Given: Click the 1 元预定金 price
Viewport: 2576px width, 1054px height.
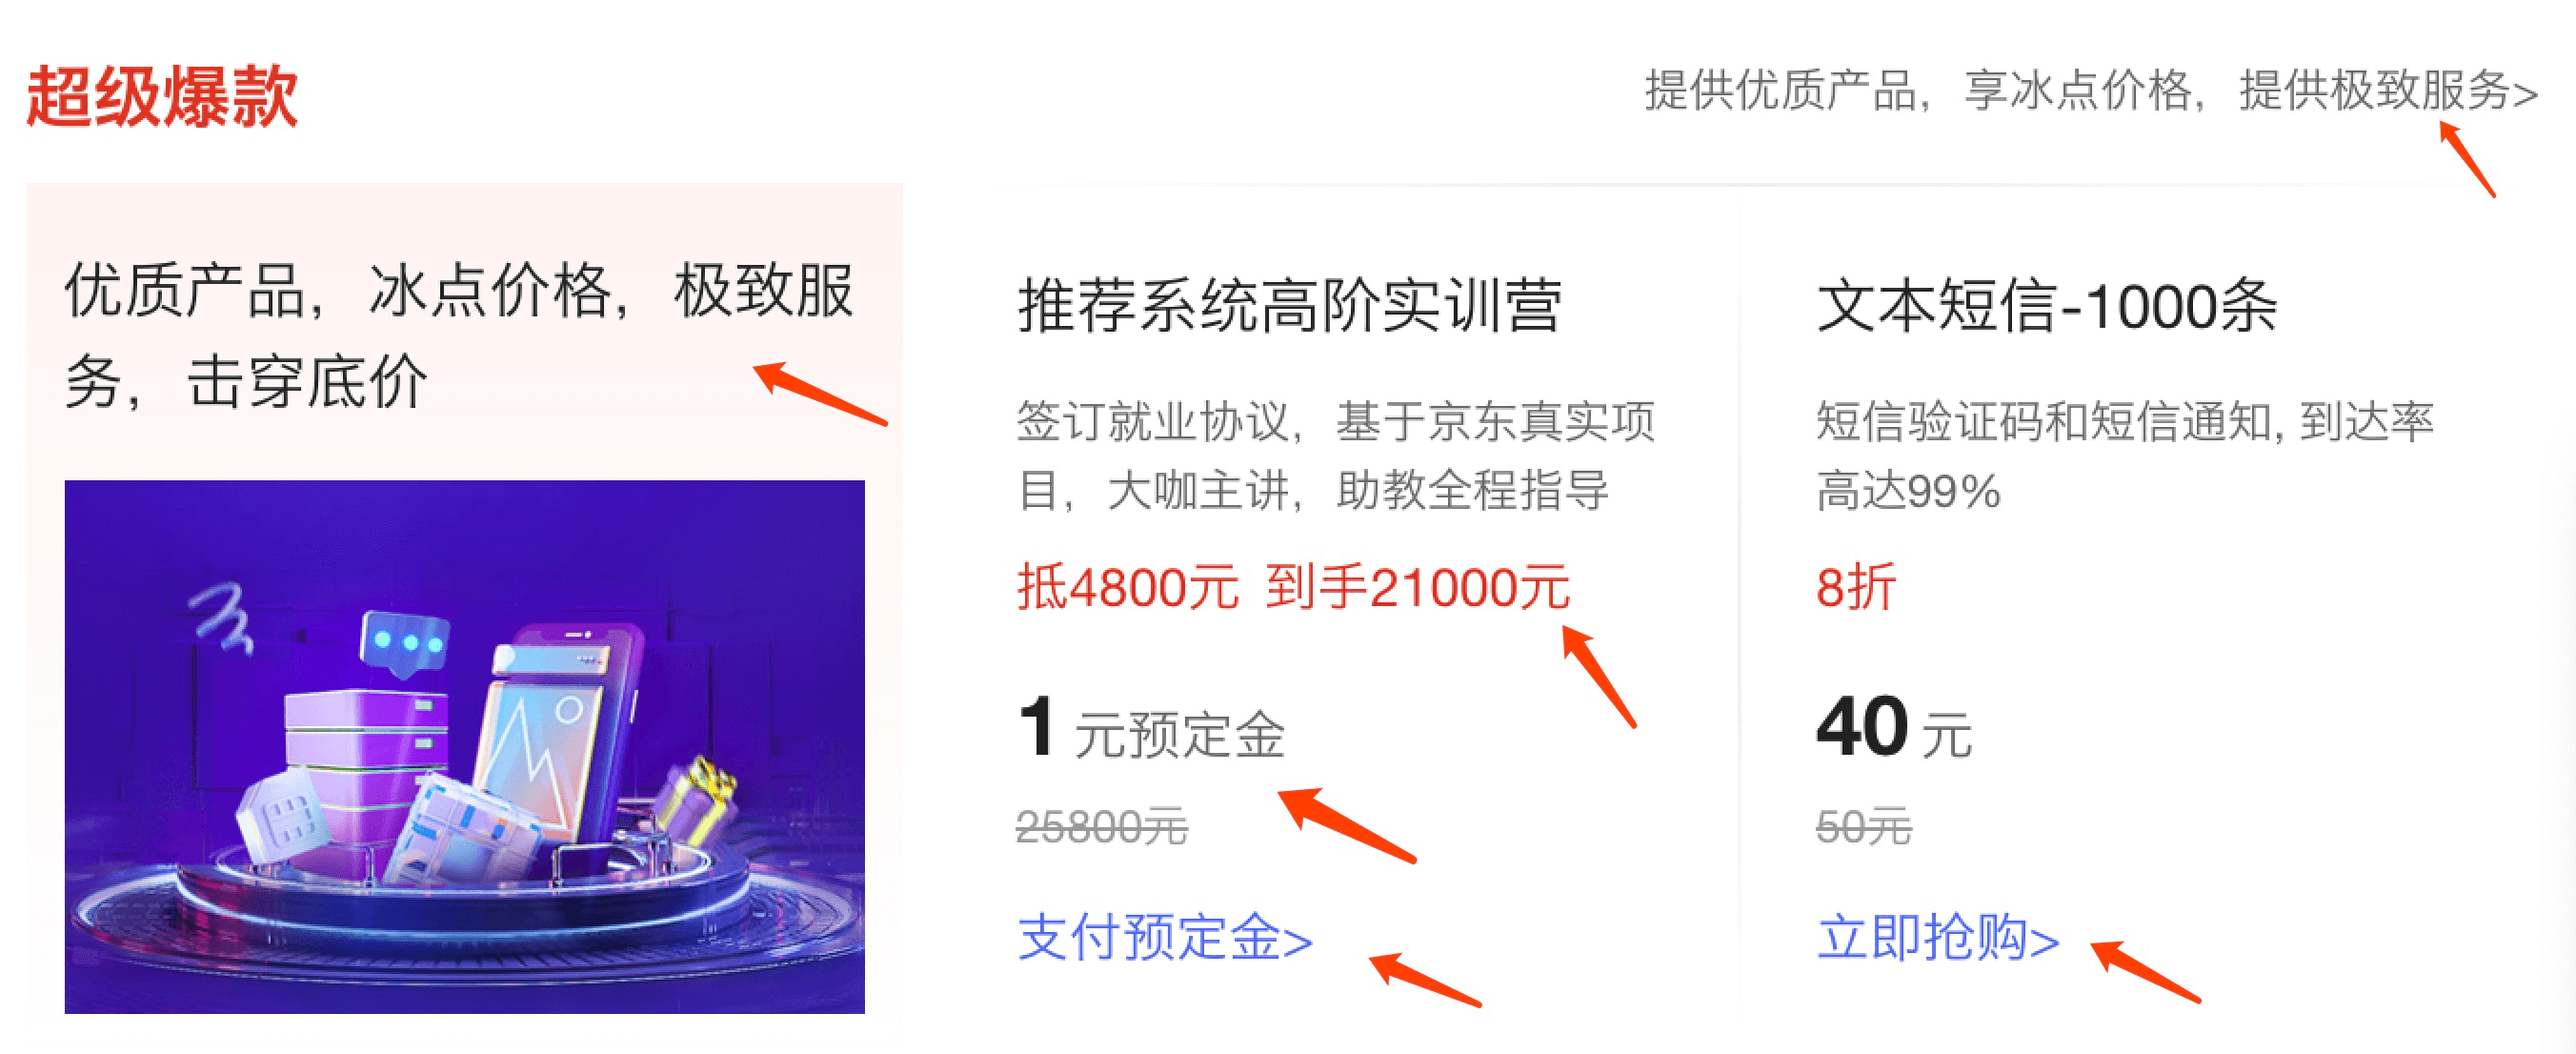Looking at the screenshot, I should pos(1151,729).
